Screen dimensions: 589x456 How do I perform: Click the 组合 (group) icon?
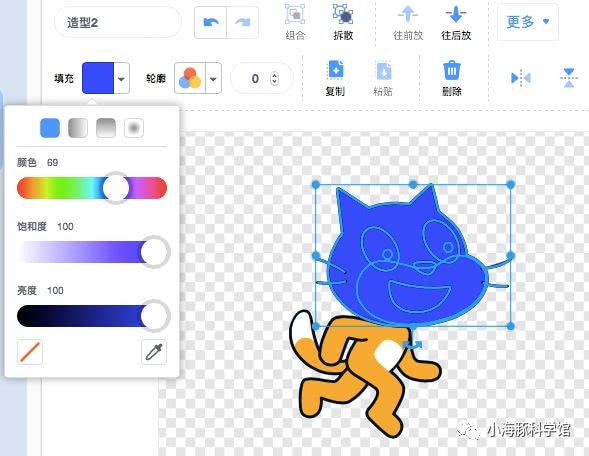(295, 14)
